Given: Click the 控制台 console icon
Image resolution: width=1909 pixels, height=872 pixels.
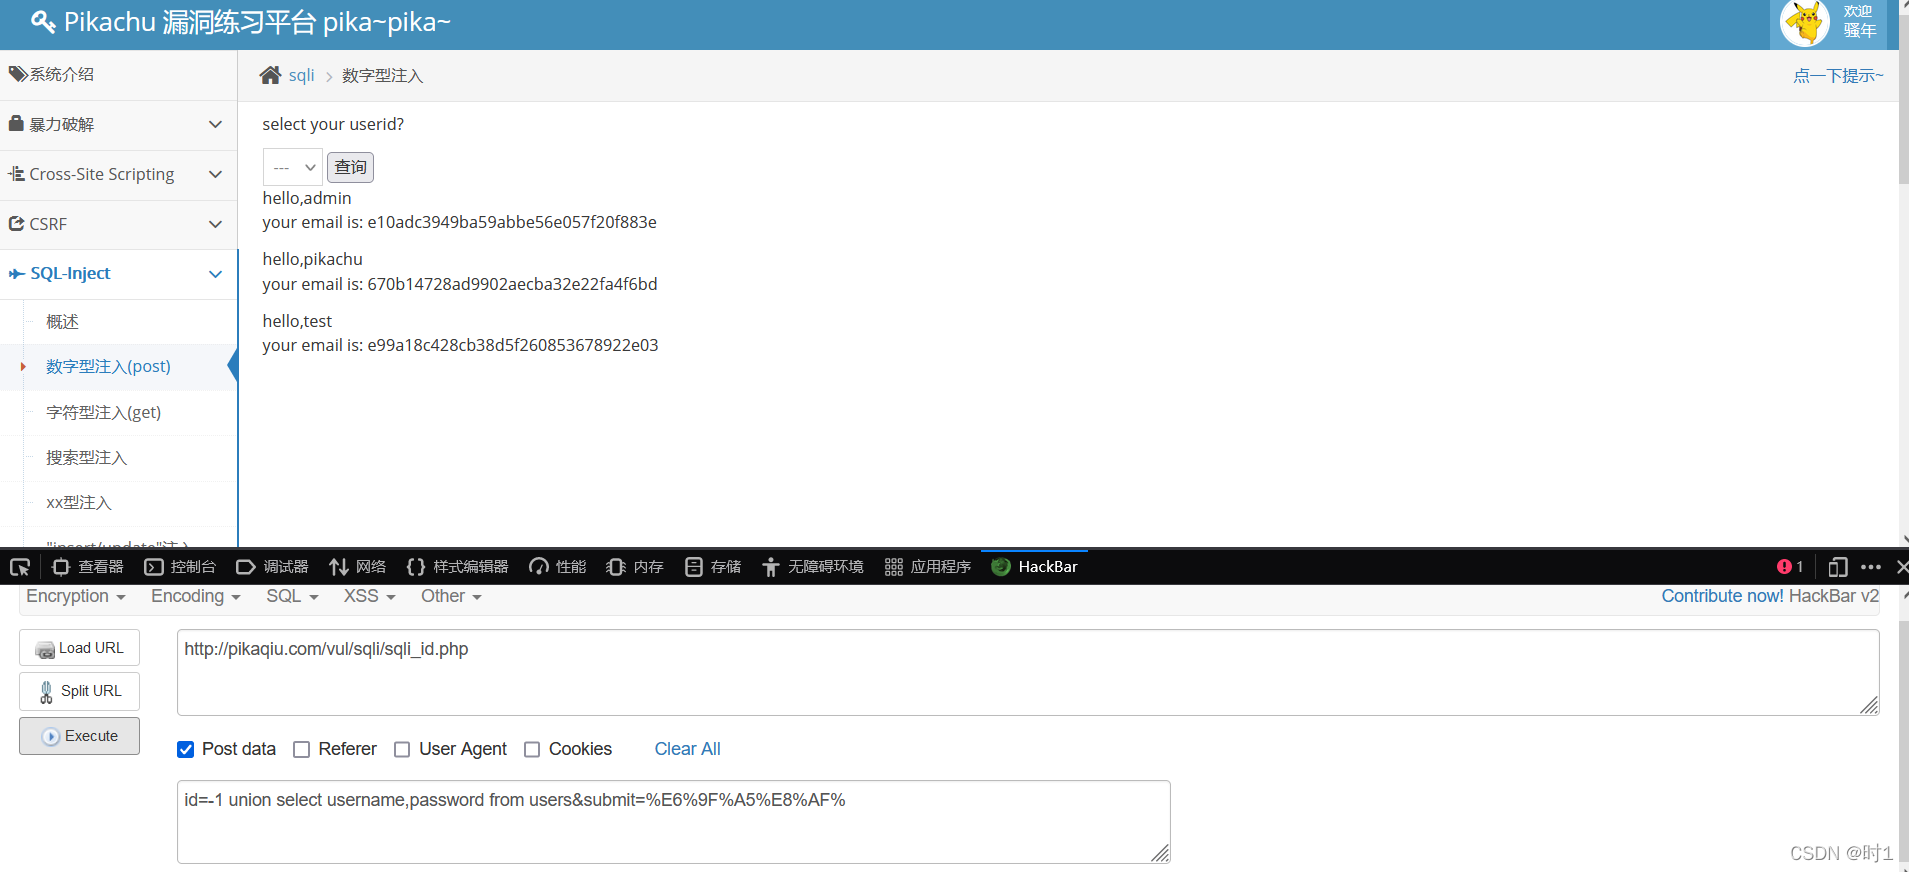Looking at the screenshot, I should [x=154, y=567].
